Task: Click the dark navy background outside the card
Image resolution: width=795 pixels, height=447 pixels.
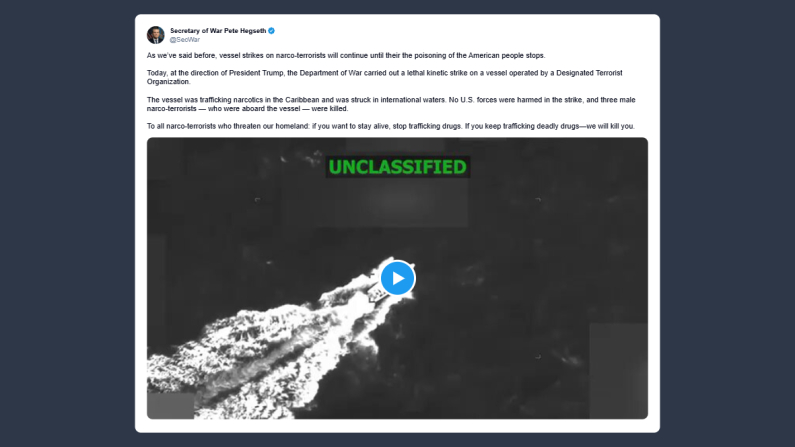Action: 66,223
